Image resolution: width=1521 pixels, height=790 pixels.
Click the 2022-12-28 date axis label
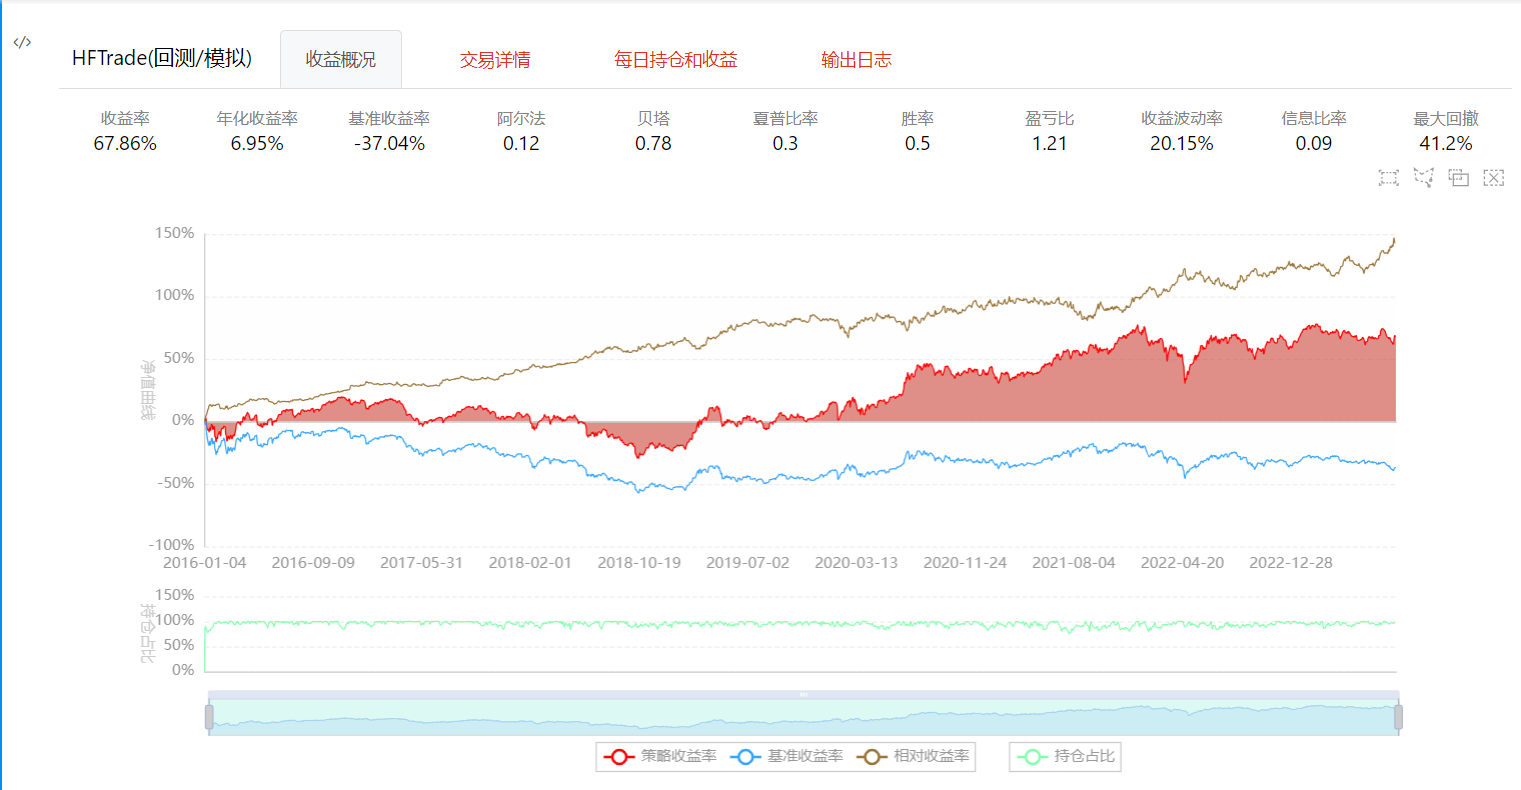1291,563
